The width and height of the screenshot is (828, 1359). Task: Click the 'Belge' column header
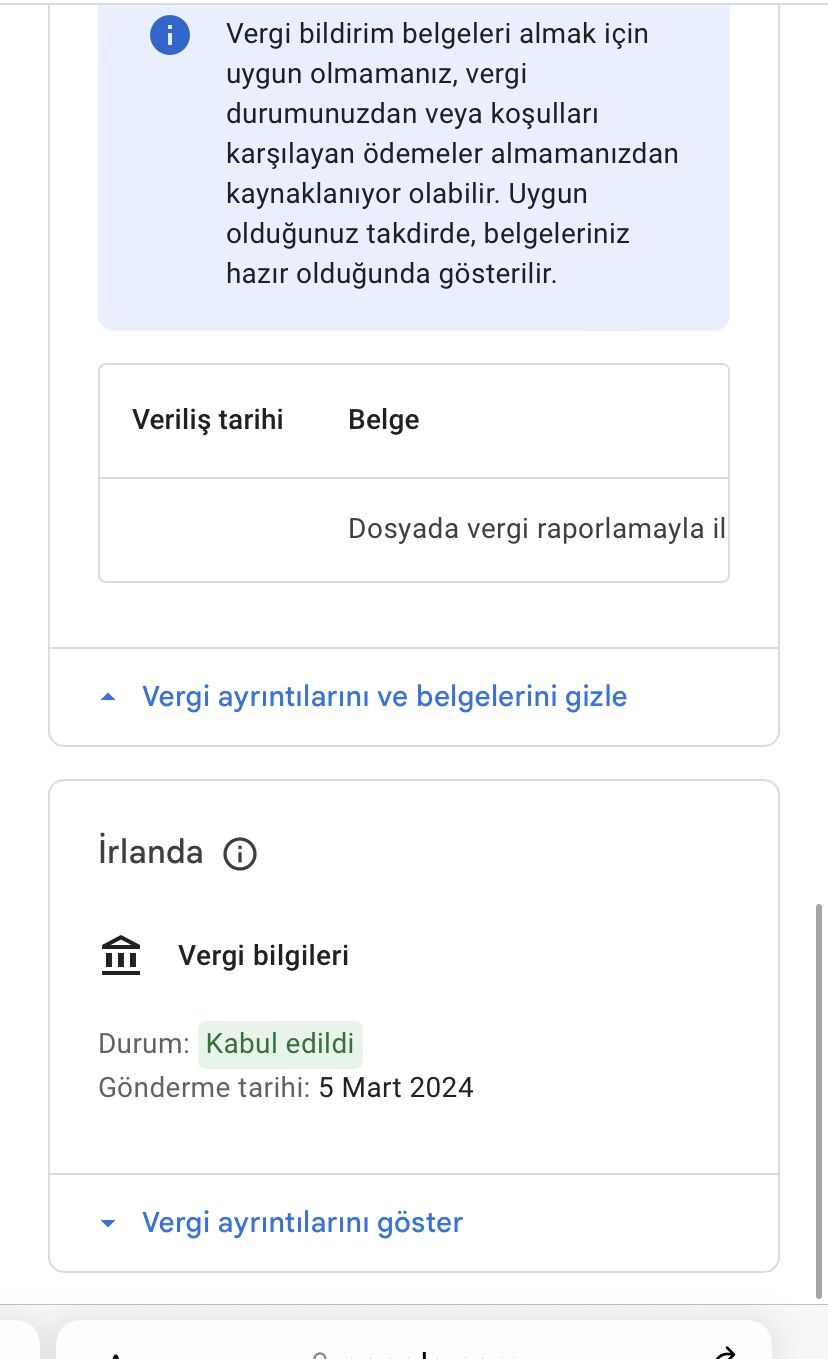click(383, 420)
